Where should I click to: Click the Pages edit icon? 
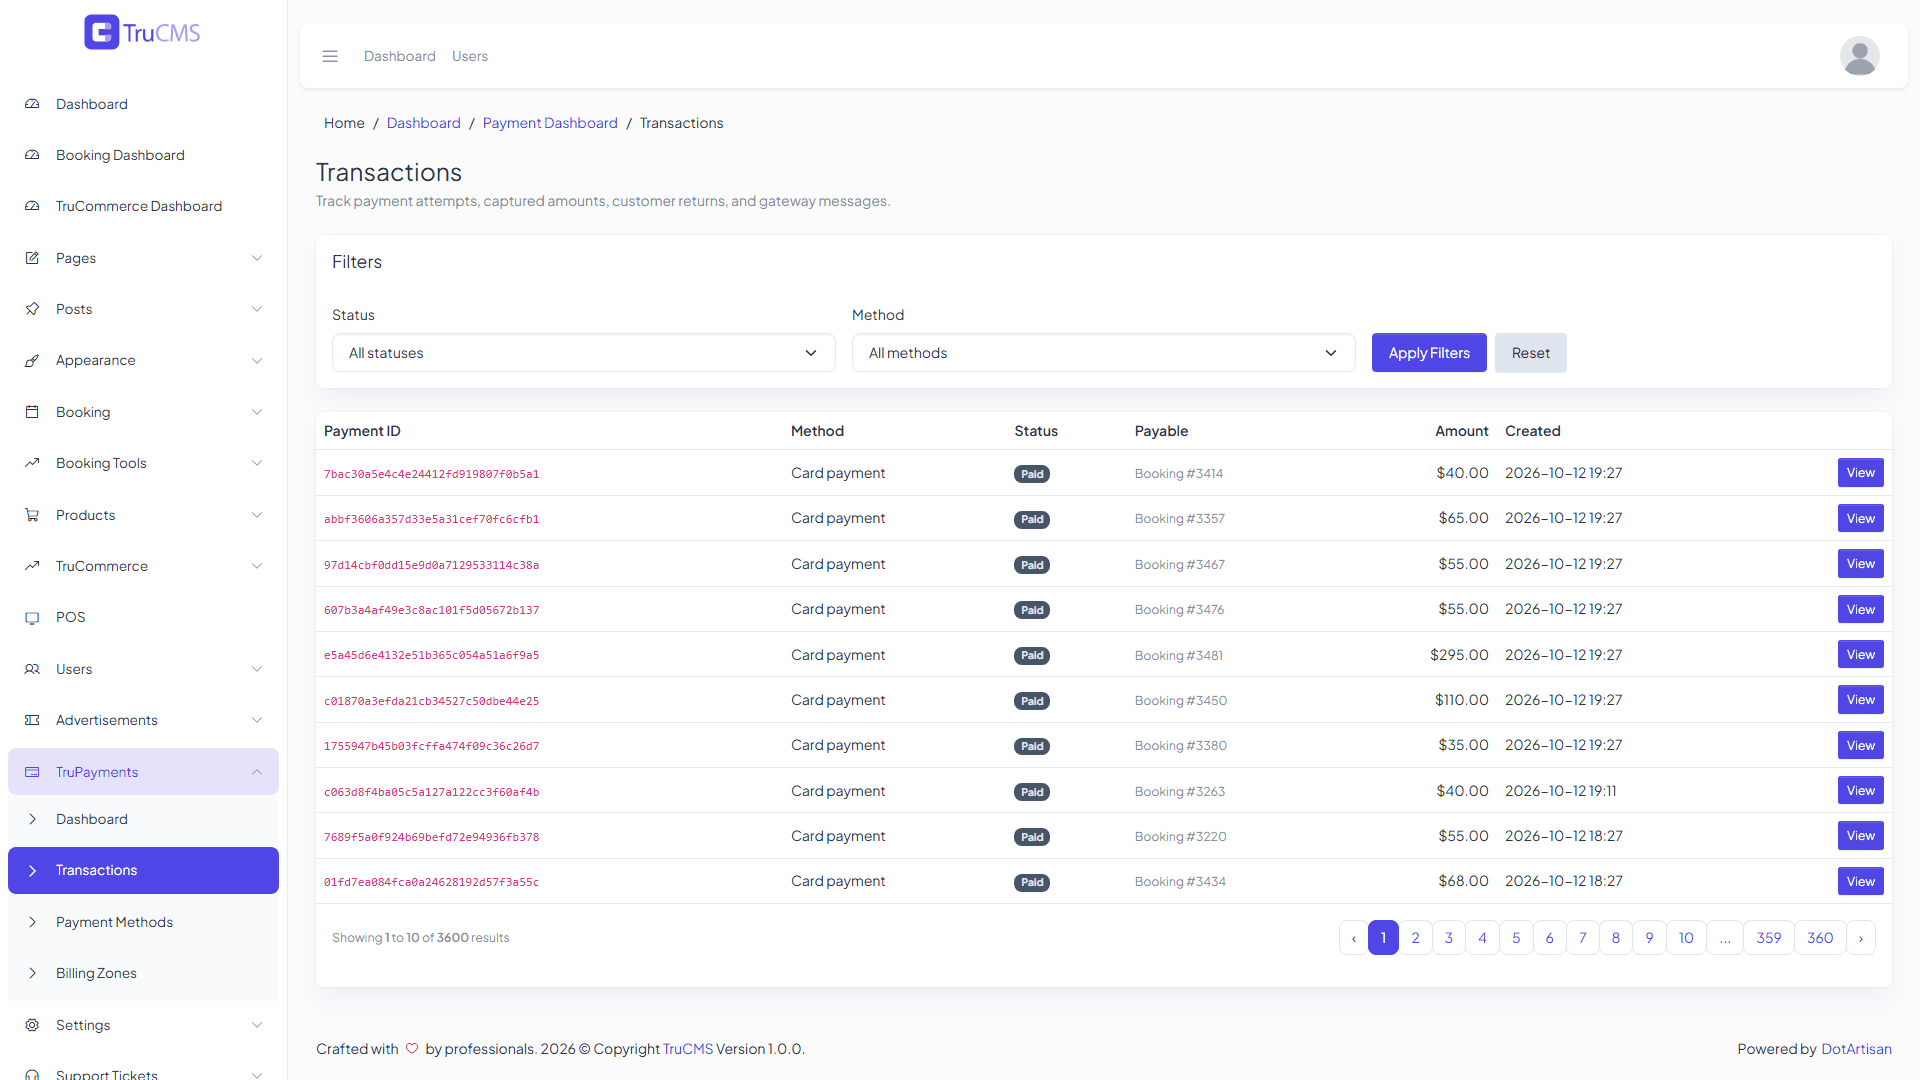[x=32, y=258]
